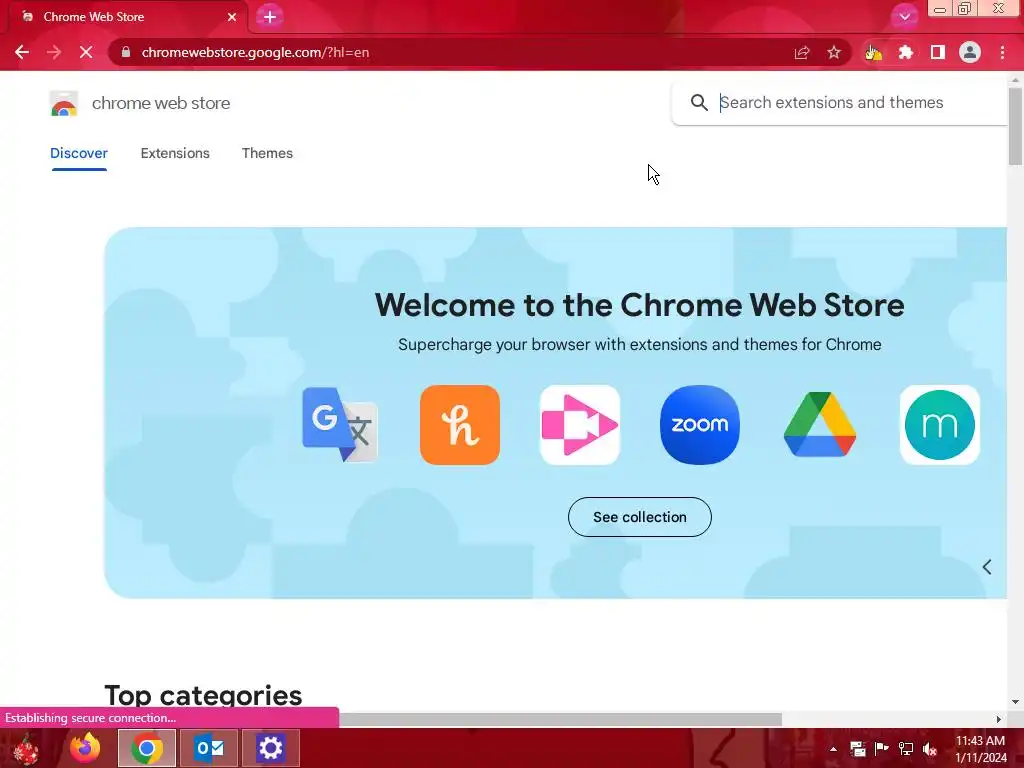Open a new tab
Image resolution: width=1024 pixels, height=768 pixels.
(270, 17)
